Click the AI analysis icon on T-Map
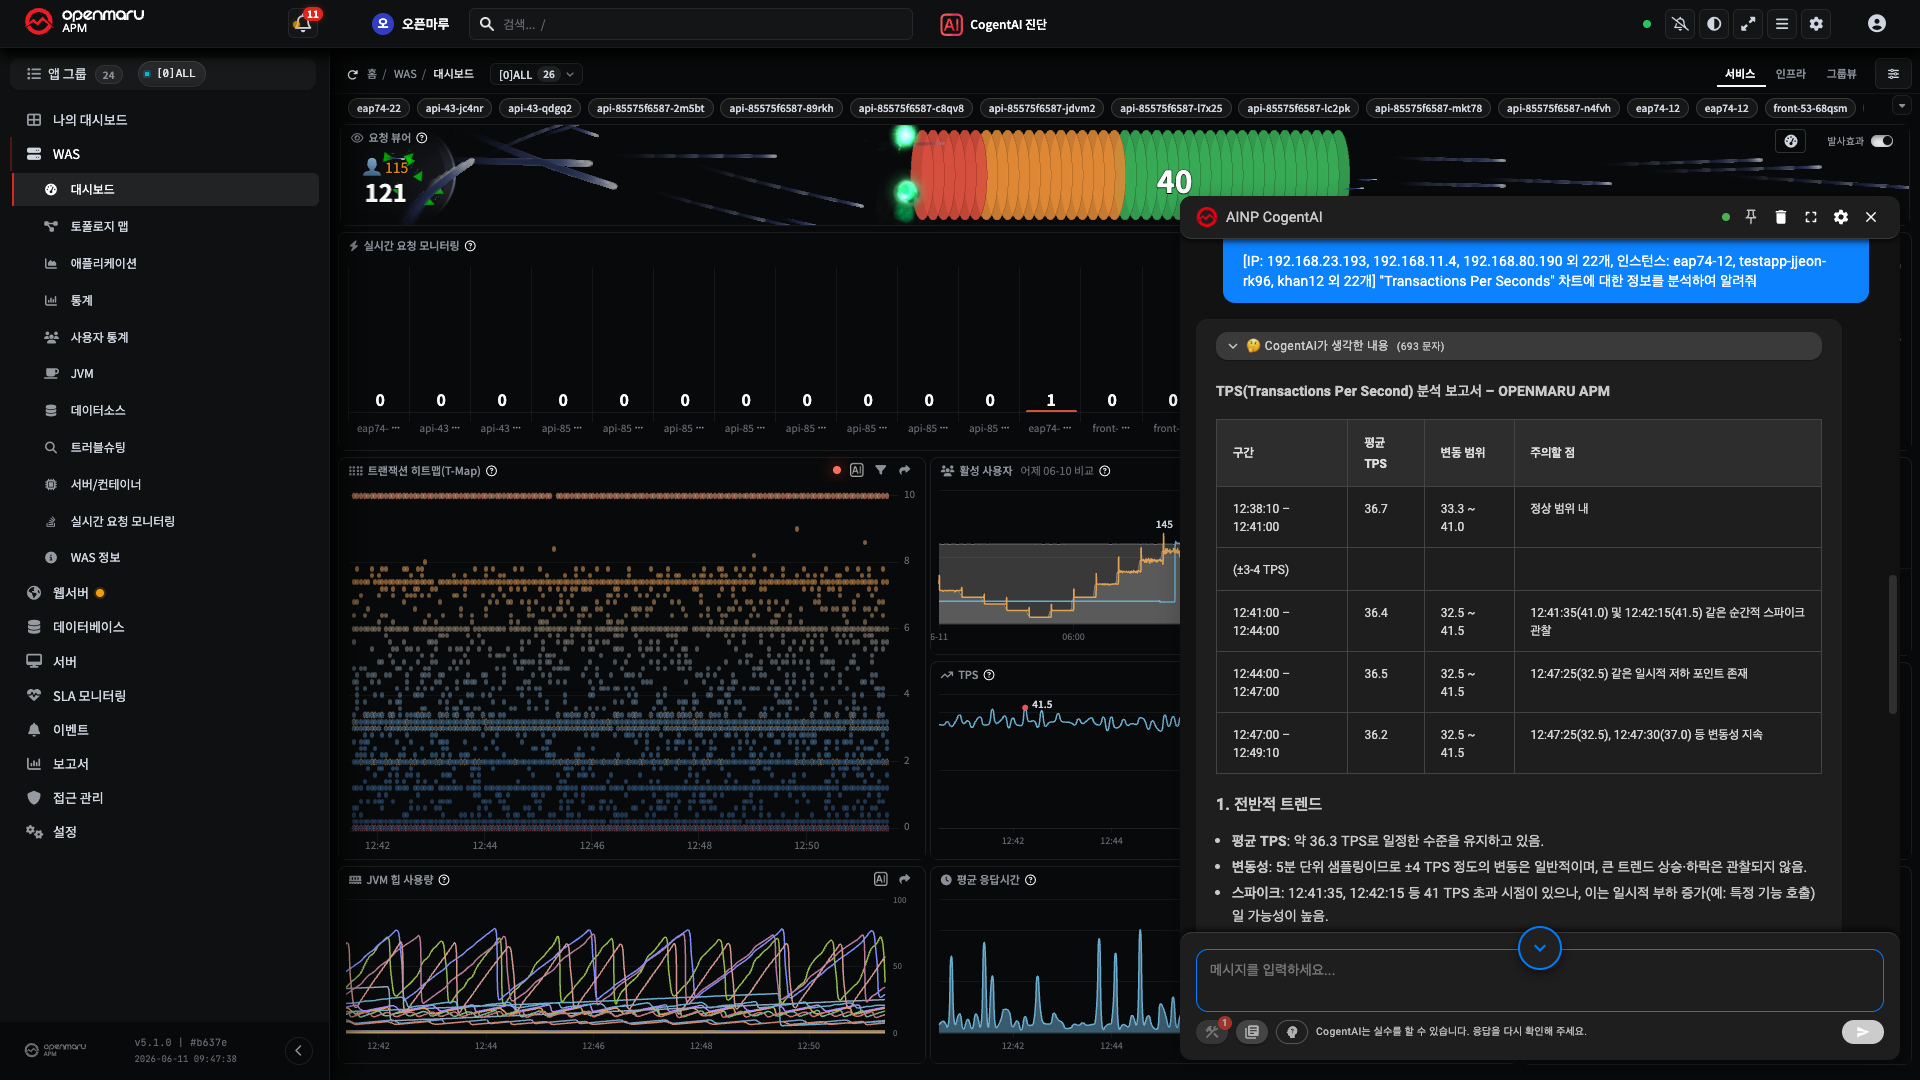Viewport: 1920px width, 1080px height. pos(857,470)
